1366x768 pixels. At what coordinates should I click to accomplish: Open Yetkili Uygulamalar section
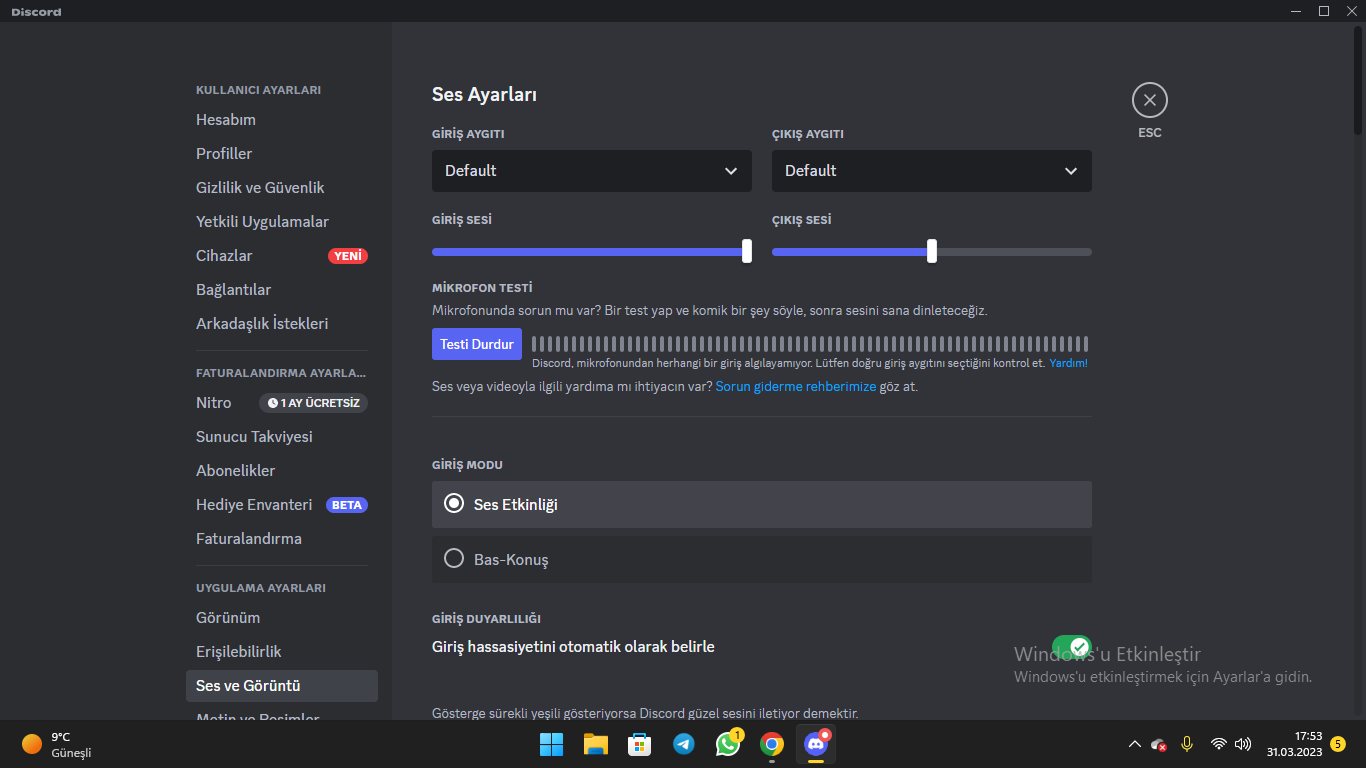point(282,222)
